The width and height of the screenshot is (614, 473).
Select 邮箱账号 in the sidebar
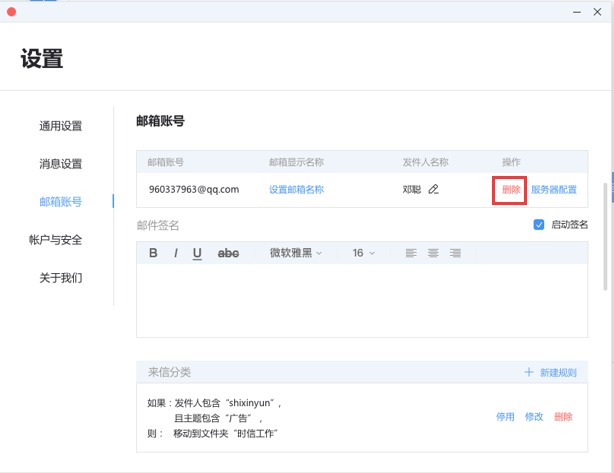click(x=60, y=202)
